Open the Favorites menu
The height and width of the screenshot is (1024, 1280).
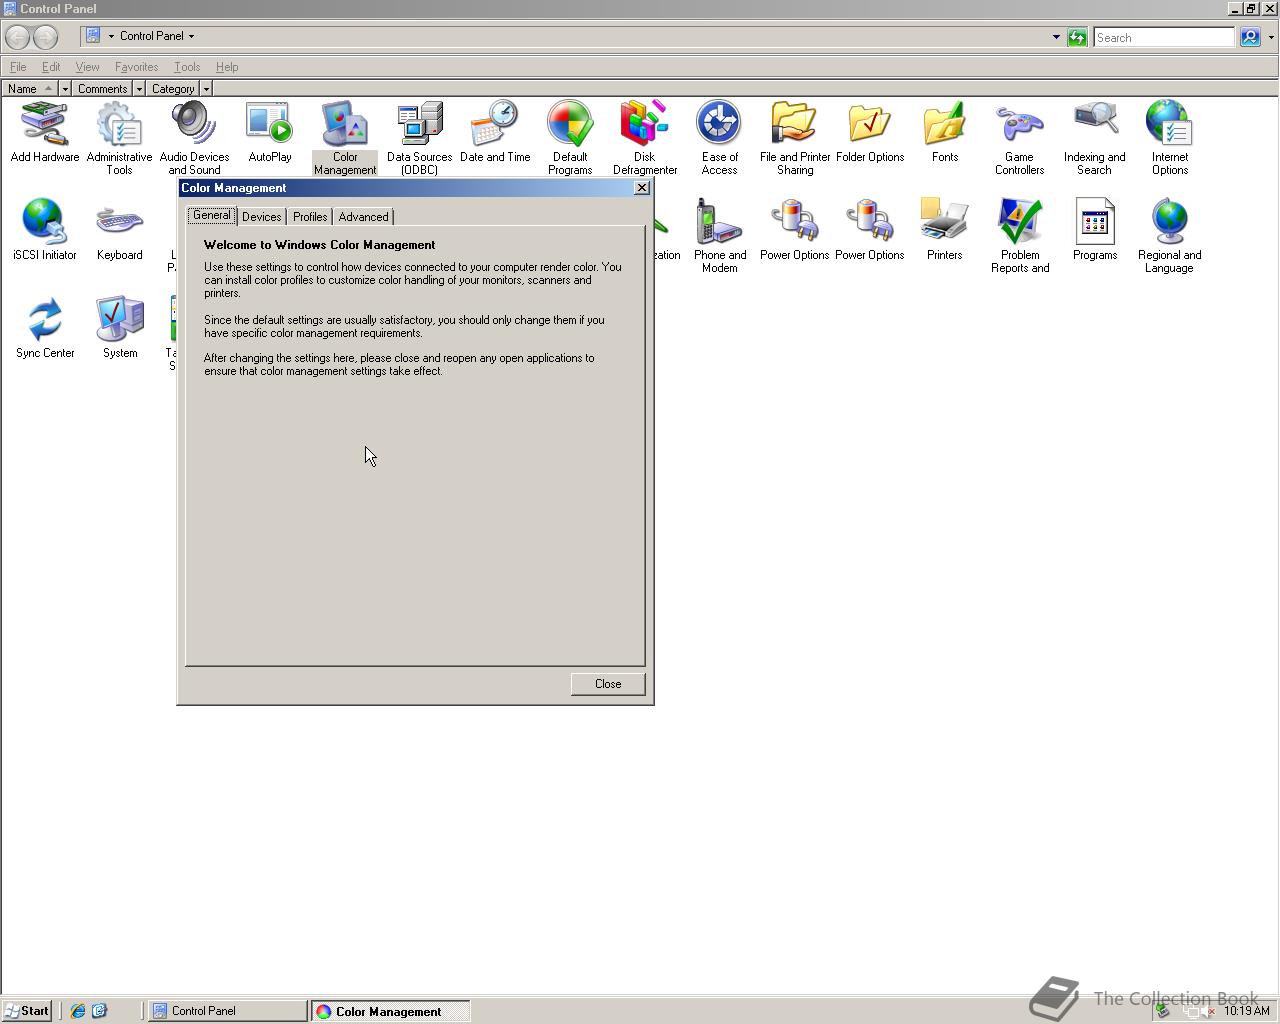click(x=136, y=67)
